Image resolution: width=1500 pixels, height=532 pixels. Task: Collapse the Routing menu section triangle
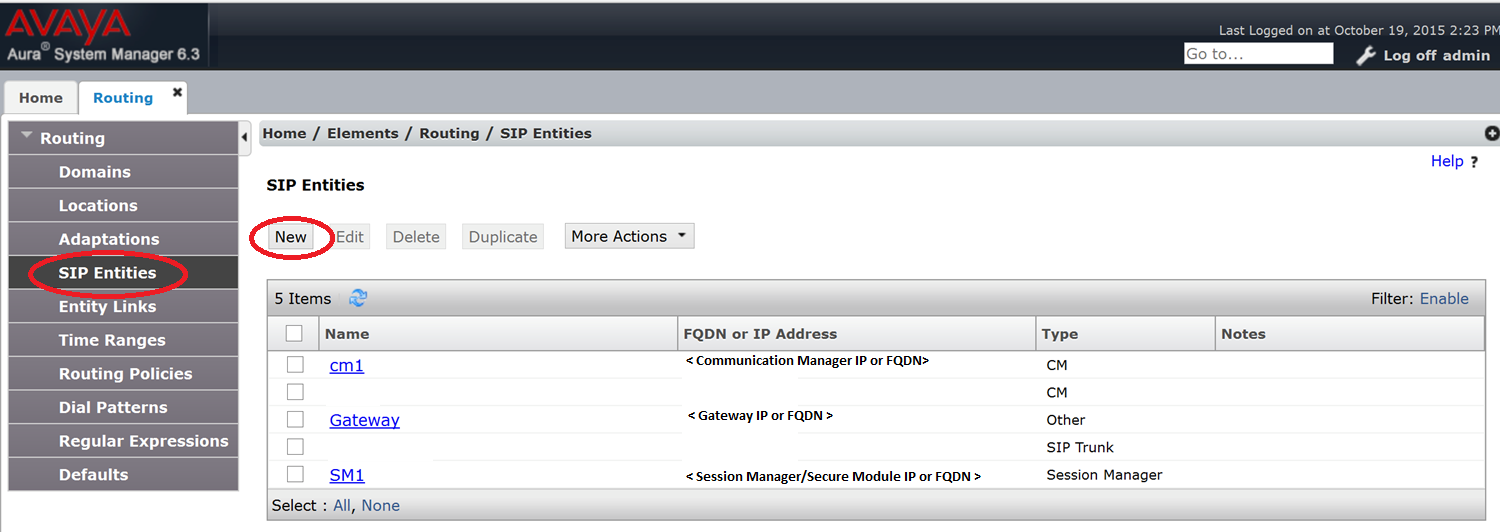pos(27,136)
